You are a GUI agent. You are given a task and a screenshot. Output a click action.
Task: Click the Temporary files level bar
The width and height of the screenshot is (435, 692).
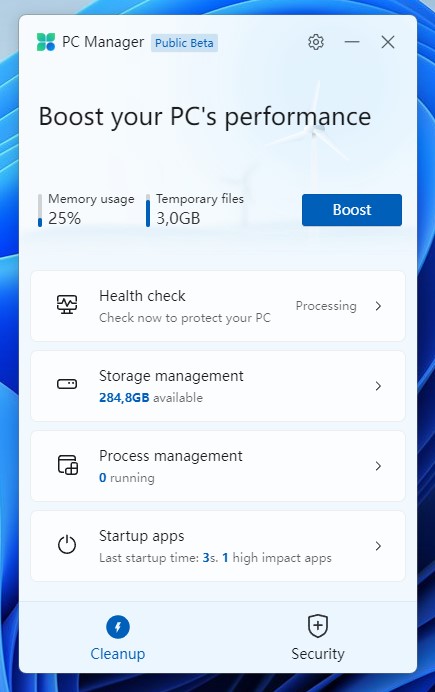(x=148, y=210)
